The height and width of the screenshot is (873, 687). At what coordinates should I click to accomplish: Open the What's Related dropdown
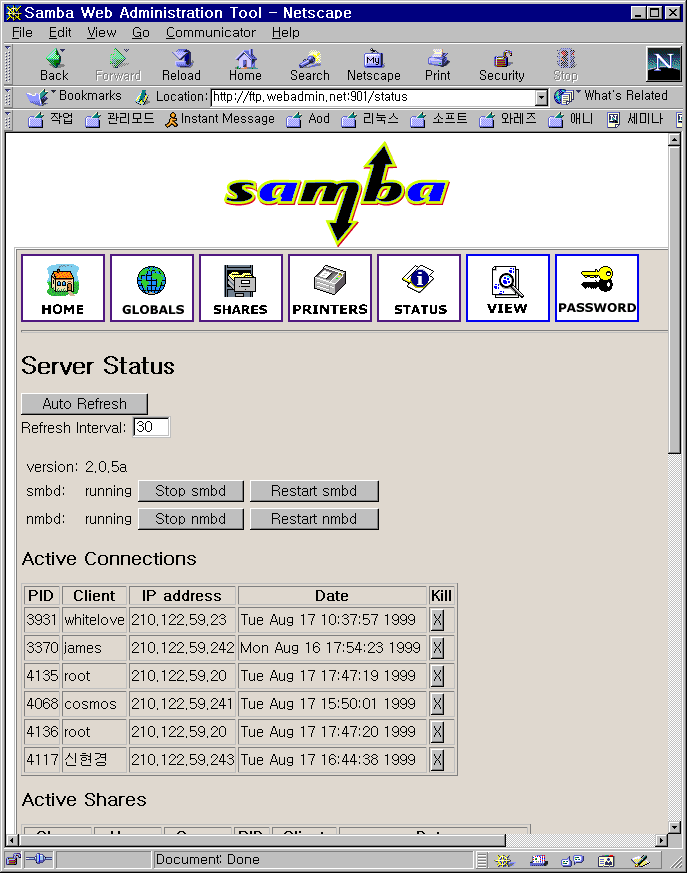click(x=611, y=96)
